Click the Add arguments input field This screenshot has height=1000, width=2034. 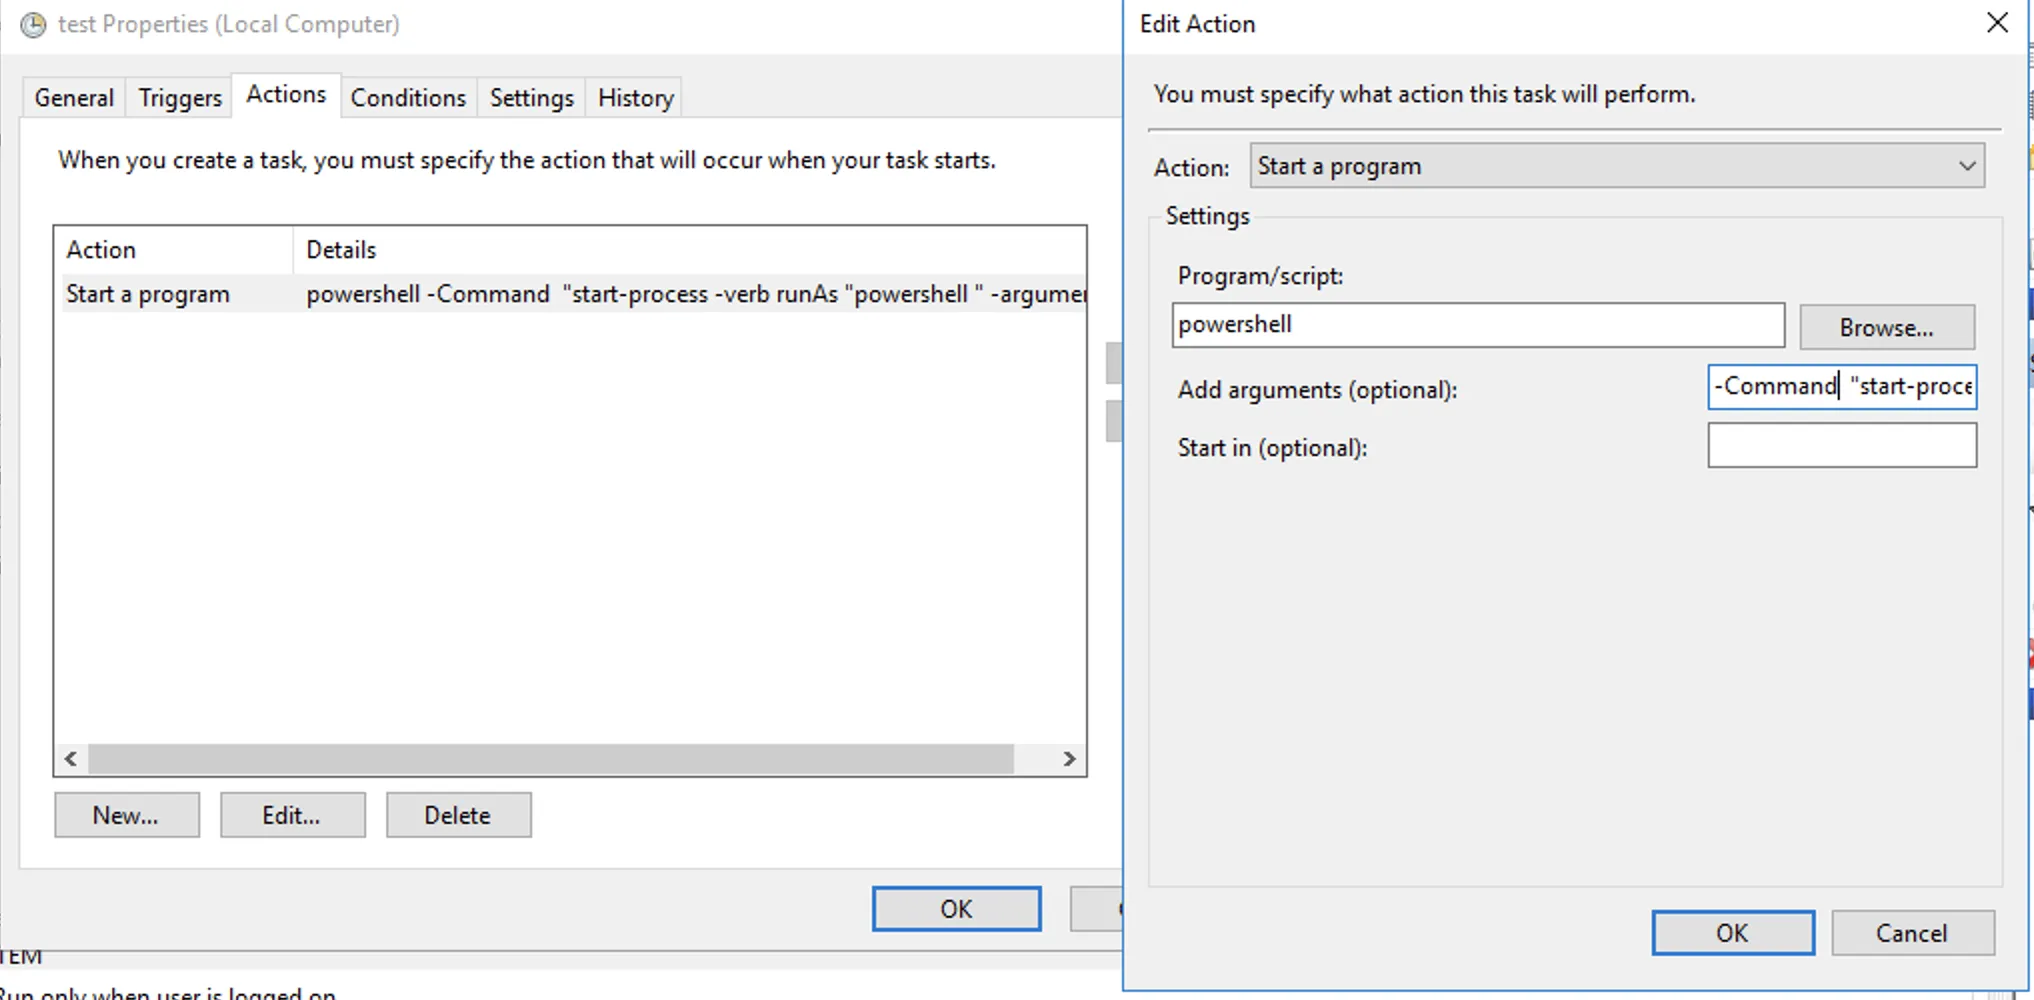1842,387
